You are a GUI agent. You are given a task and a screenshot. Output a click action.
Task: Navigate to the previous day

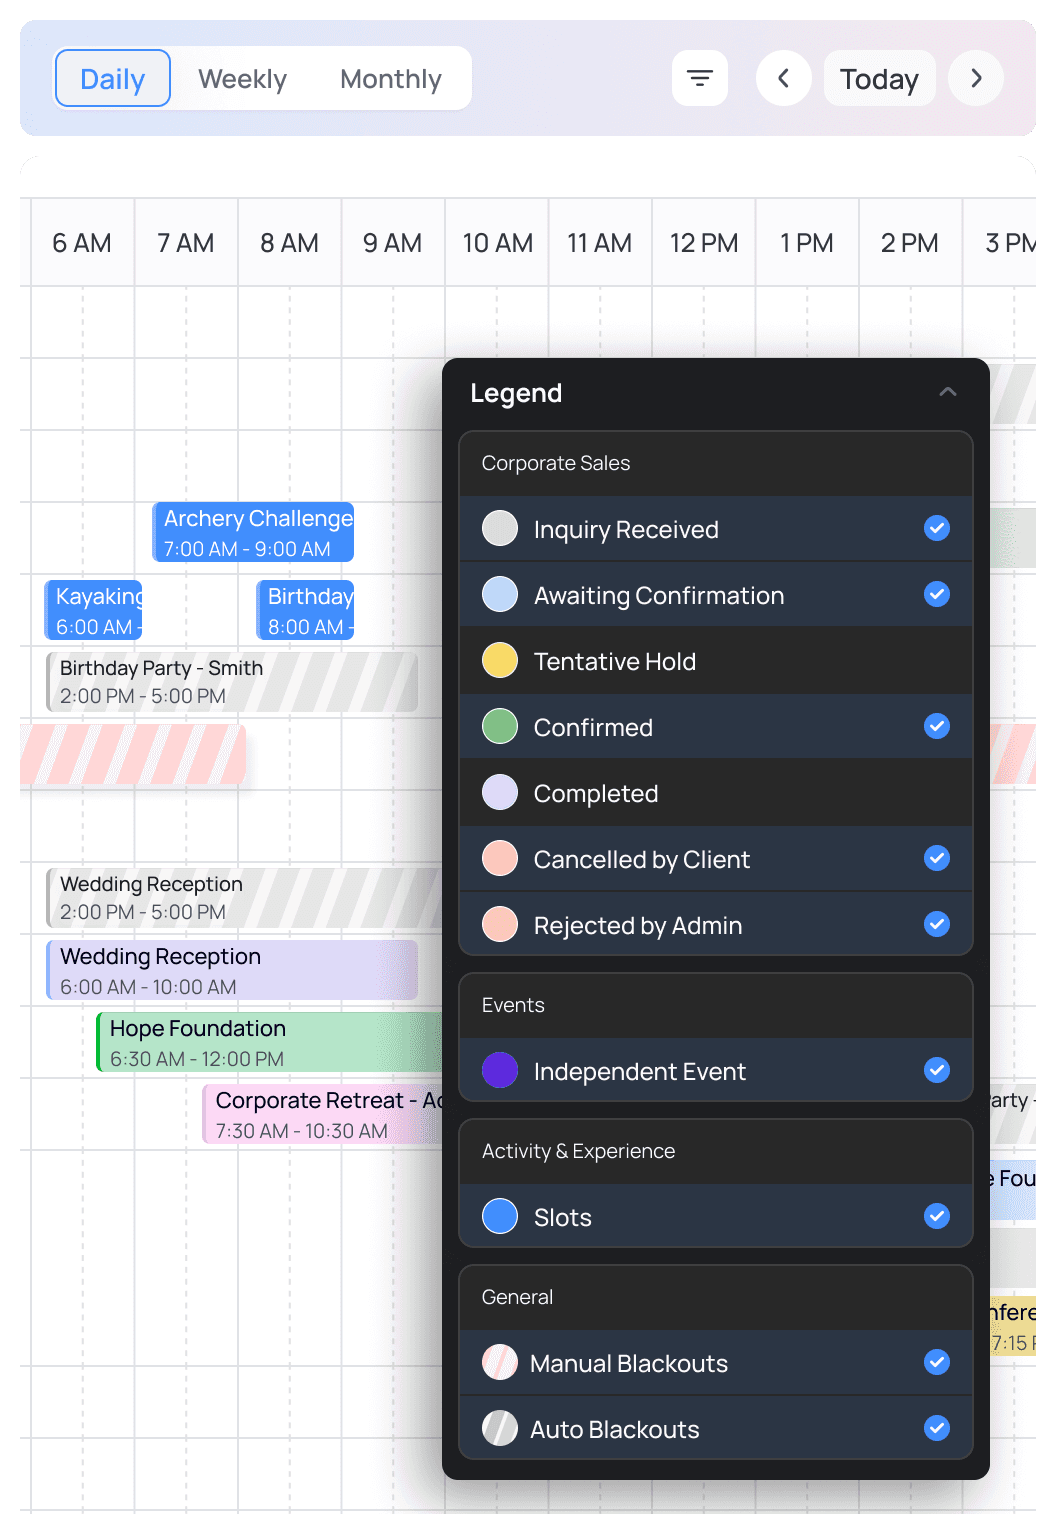click(783, 78)
